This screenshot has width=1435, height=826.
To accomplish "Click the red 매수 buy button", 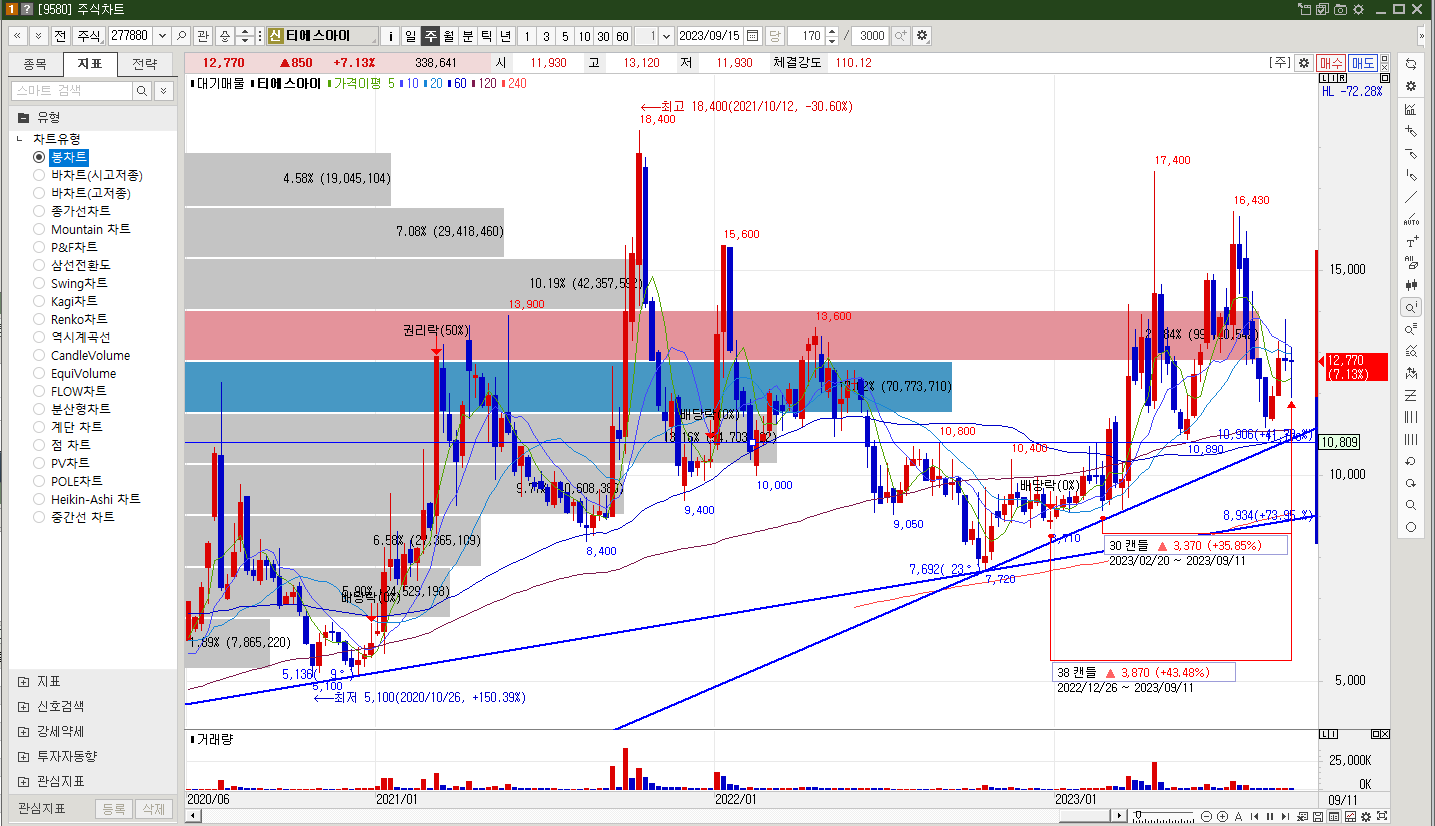I will coord(1331,62).
